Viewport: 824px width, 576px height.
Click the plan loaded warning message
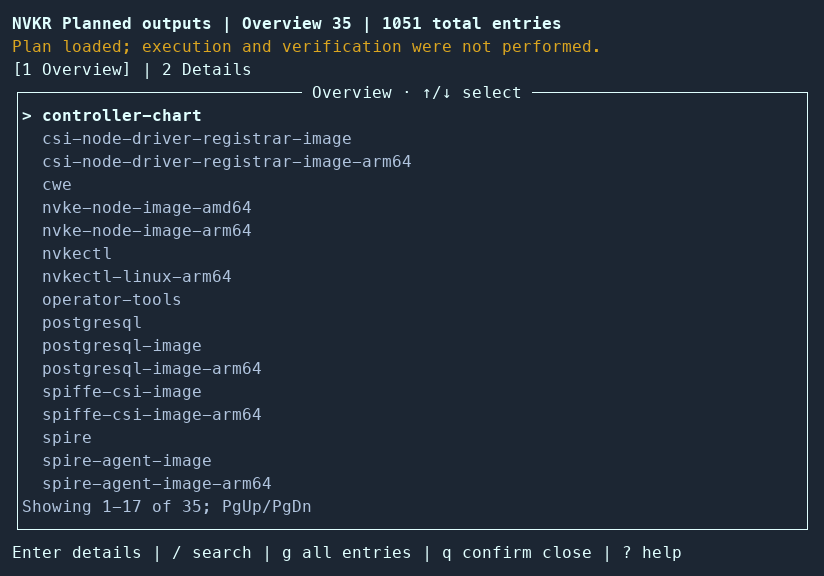click(306, 47)
